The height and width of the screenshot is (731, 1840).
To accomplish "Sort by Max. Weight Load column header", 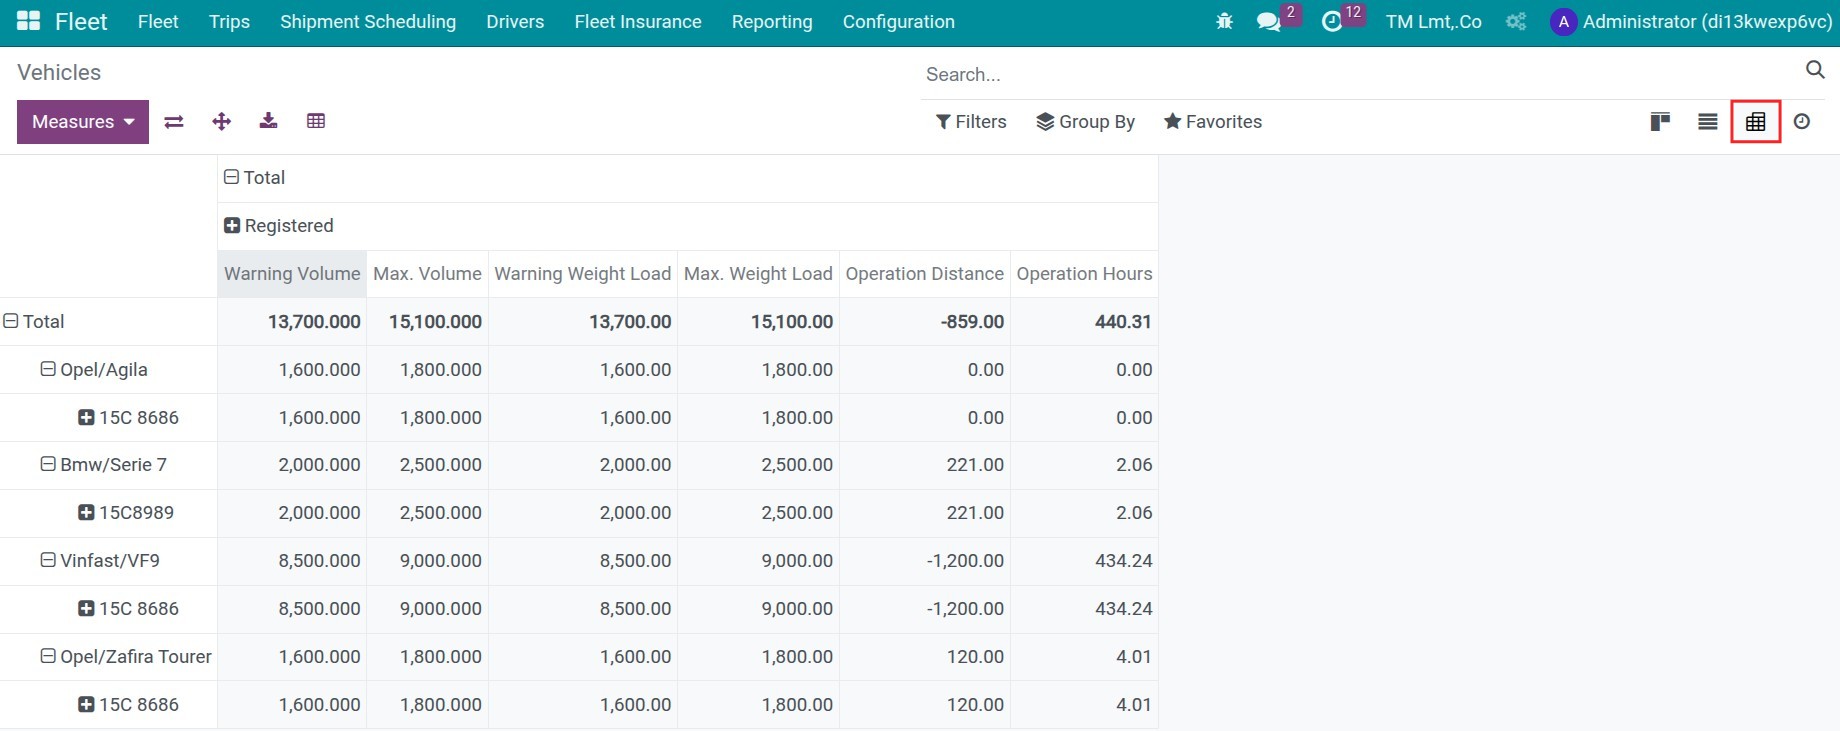I will [758, 274].
